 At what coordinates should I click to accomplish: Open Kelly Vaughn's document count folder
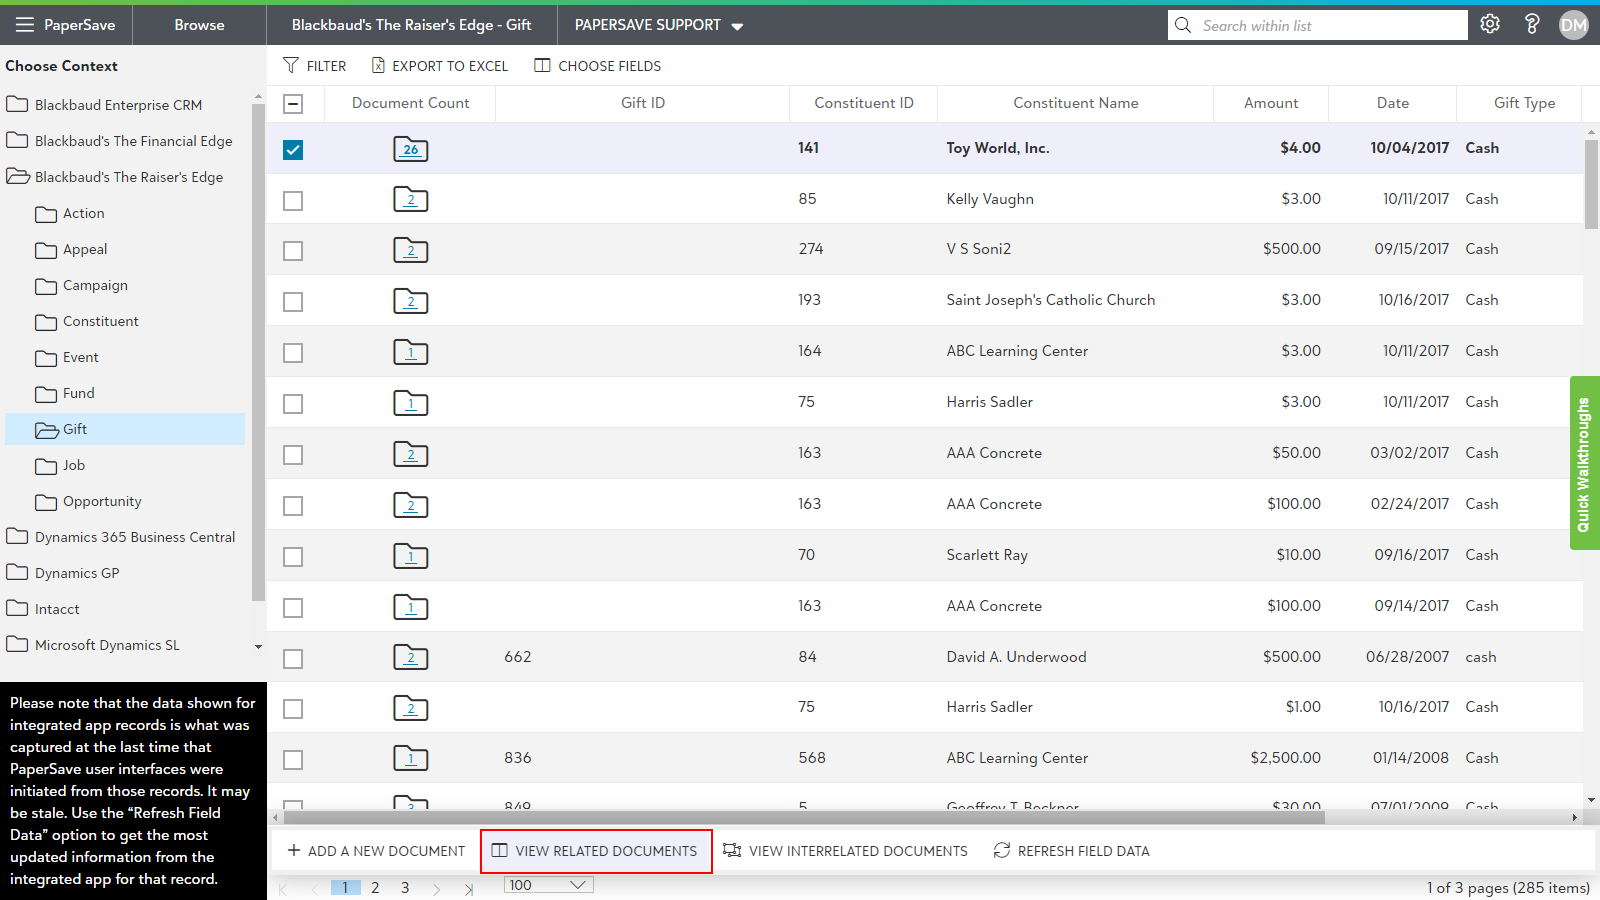pos(410,200)
